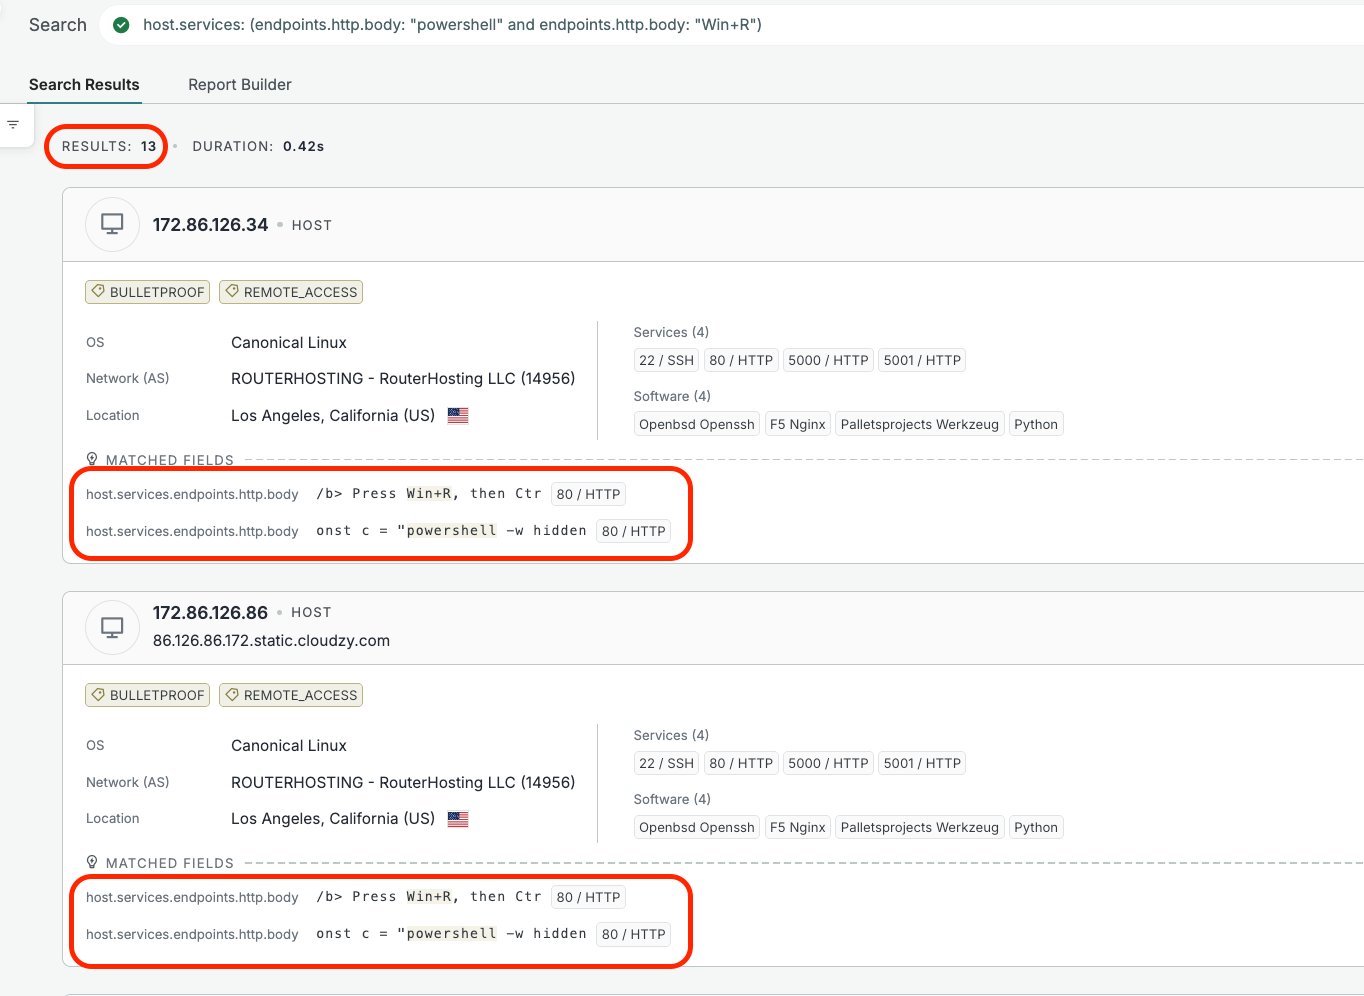Open host 172.86.126.34
The image size is (1364, 996).
click(210, 225)
